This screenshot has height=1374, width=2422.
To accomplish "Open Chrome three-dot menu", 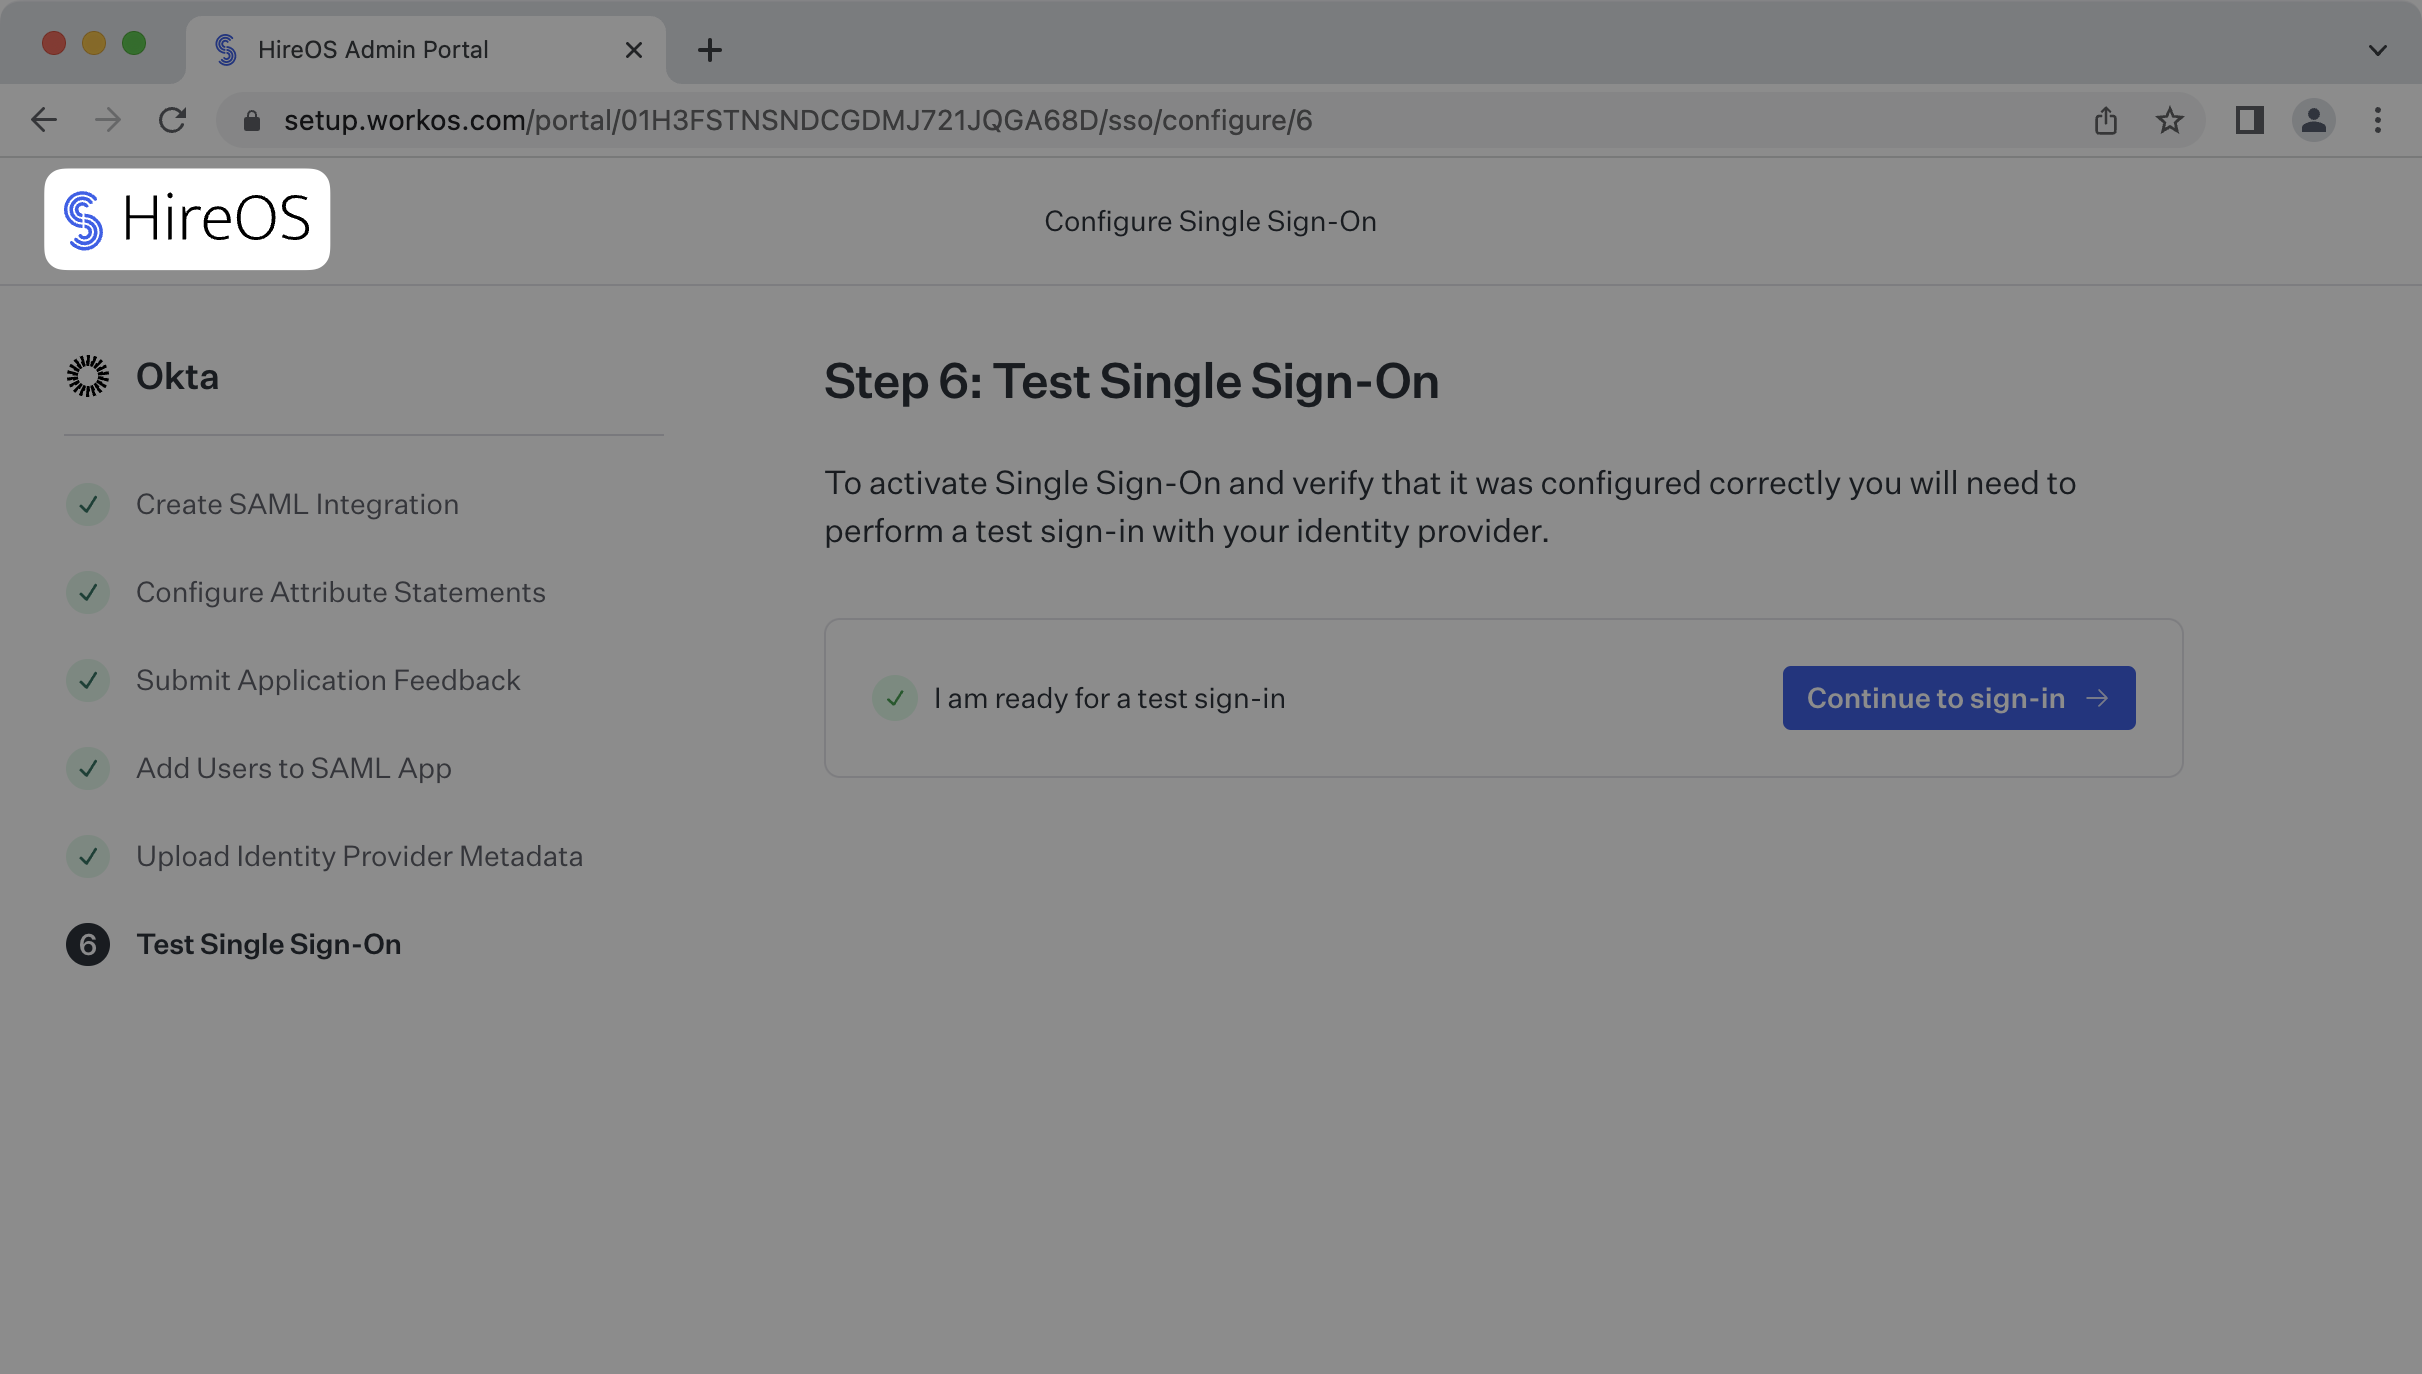I will pyautogui.click(x=2378, y=121).
